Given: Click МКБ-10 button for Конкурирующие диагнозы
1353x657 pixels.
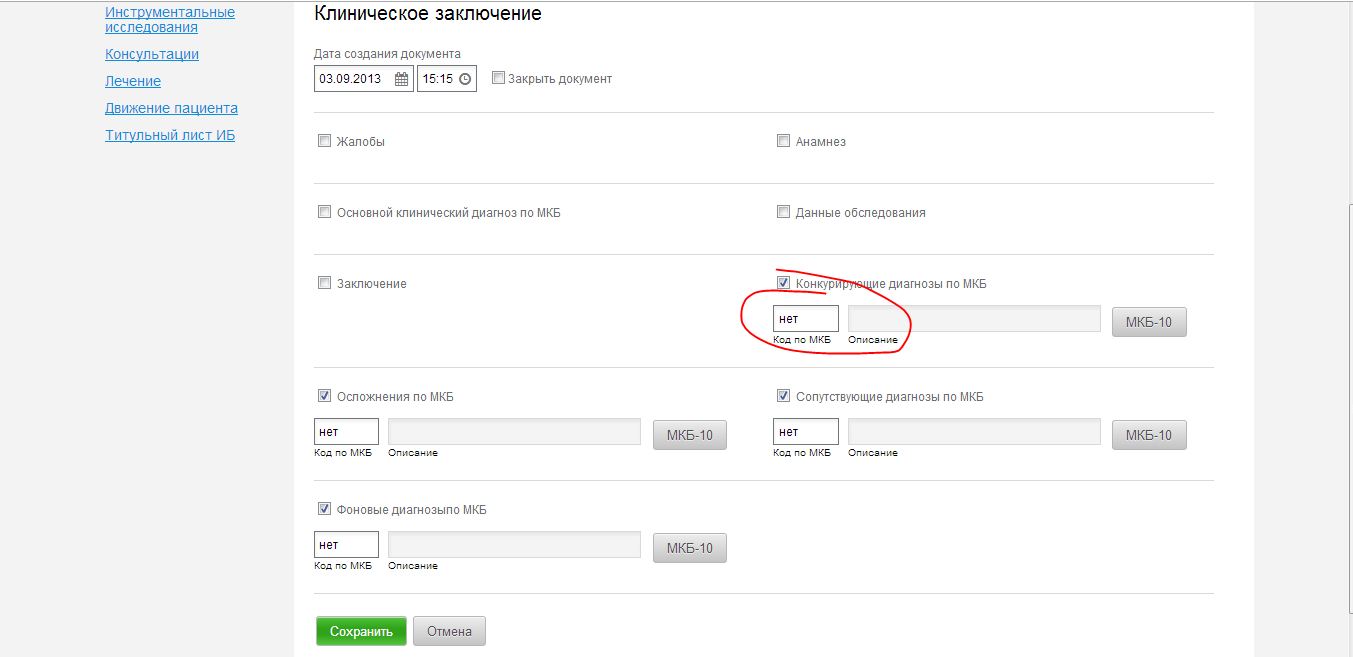Looking at the screenshot, I should point(1149,322).
